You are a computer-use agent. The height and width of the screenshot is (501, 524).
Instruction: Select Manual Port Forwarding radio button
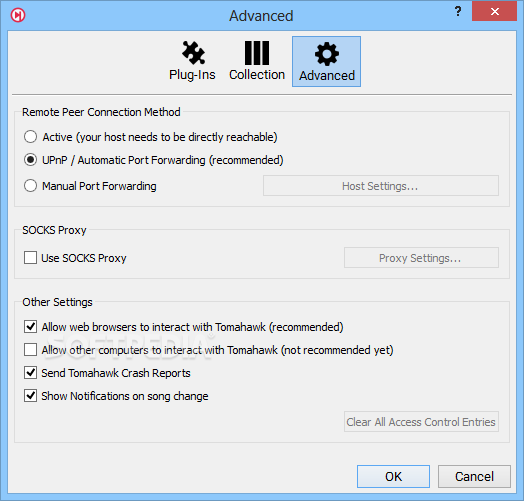pyautogui.click(x=30, y=185)
